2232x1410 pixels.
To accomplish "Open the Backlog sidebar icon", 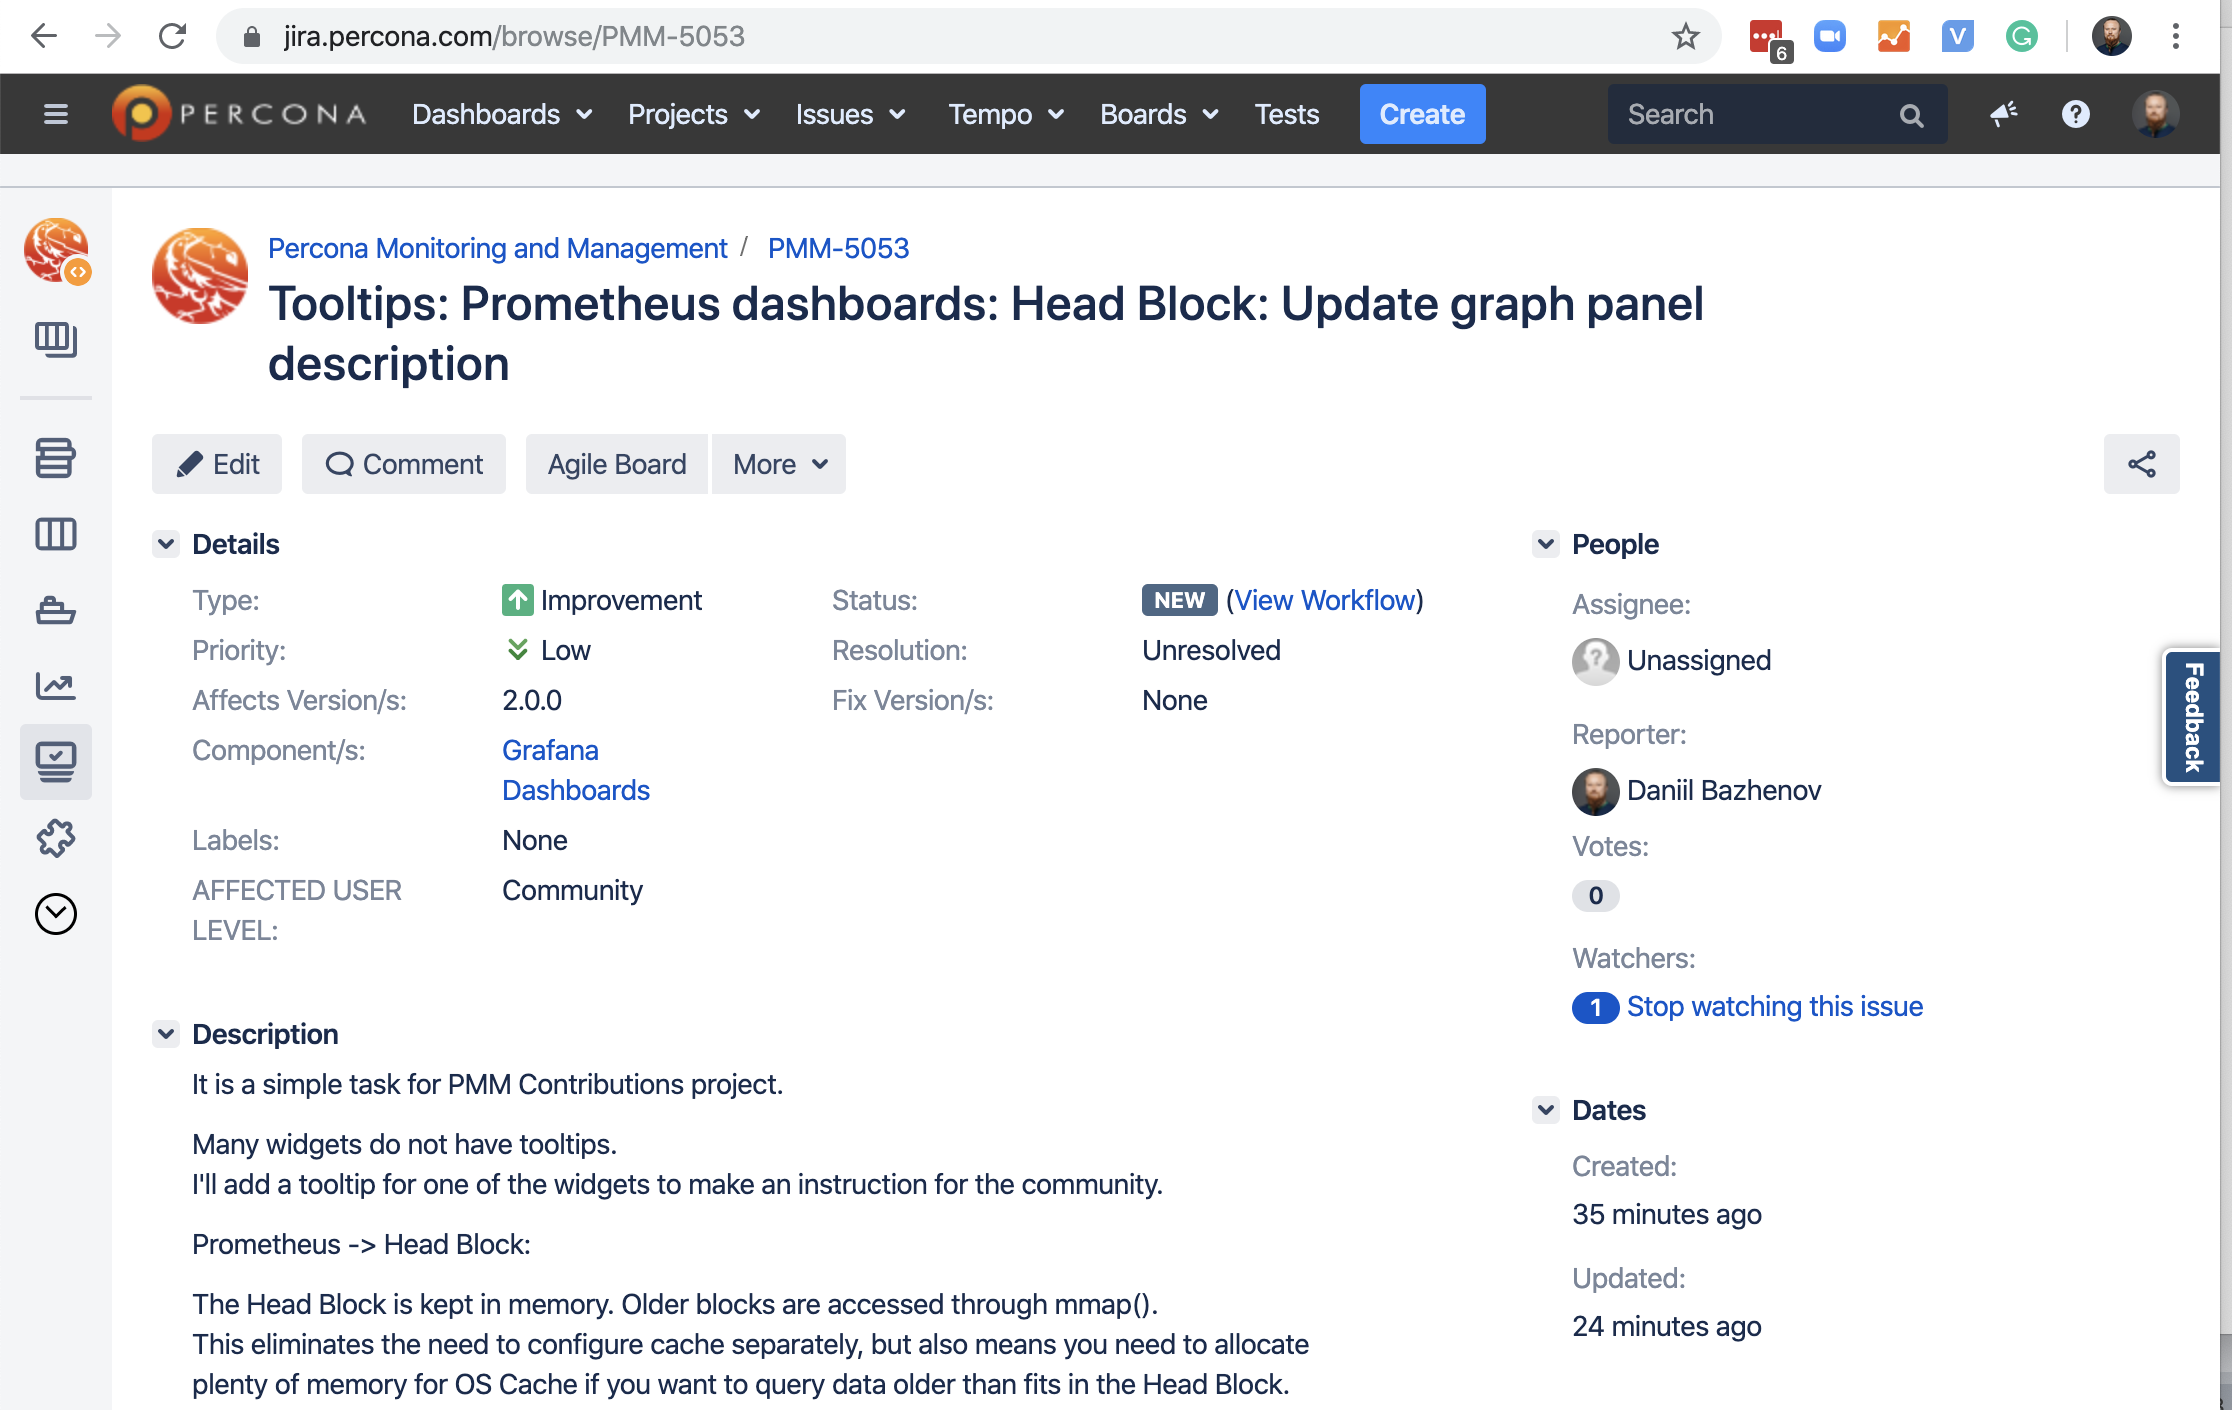I will click(56, 458).
